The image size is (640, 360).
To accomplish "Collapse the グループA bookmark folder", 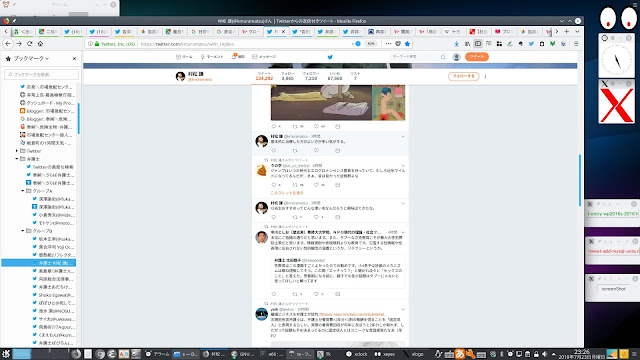I will [x=23, y=191].
